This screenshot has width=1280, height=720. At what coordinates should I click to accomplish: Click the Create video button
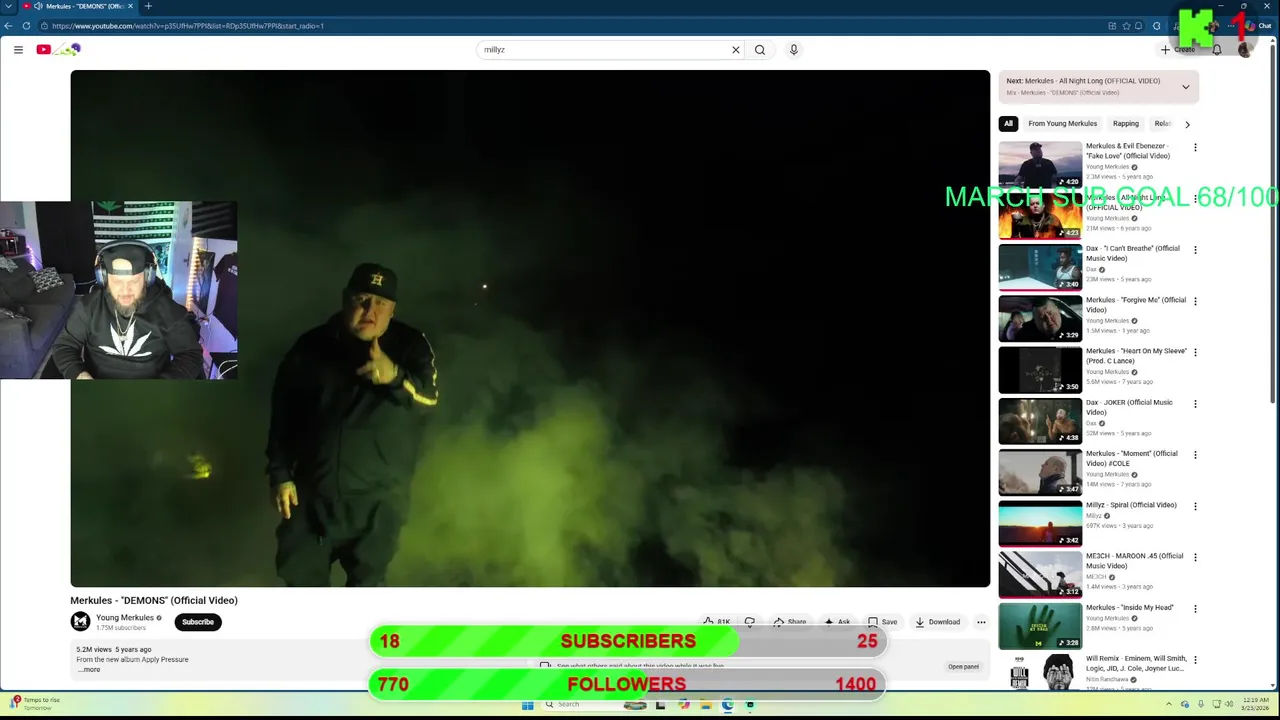coord(1178,49)
